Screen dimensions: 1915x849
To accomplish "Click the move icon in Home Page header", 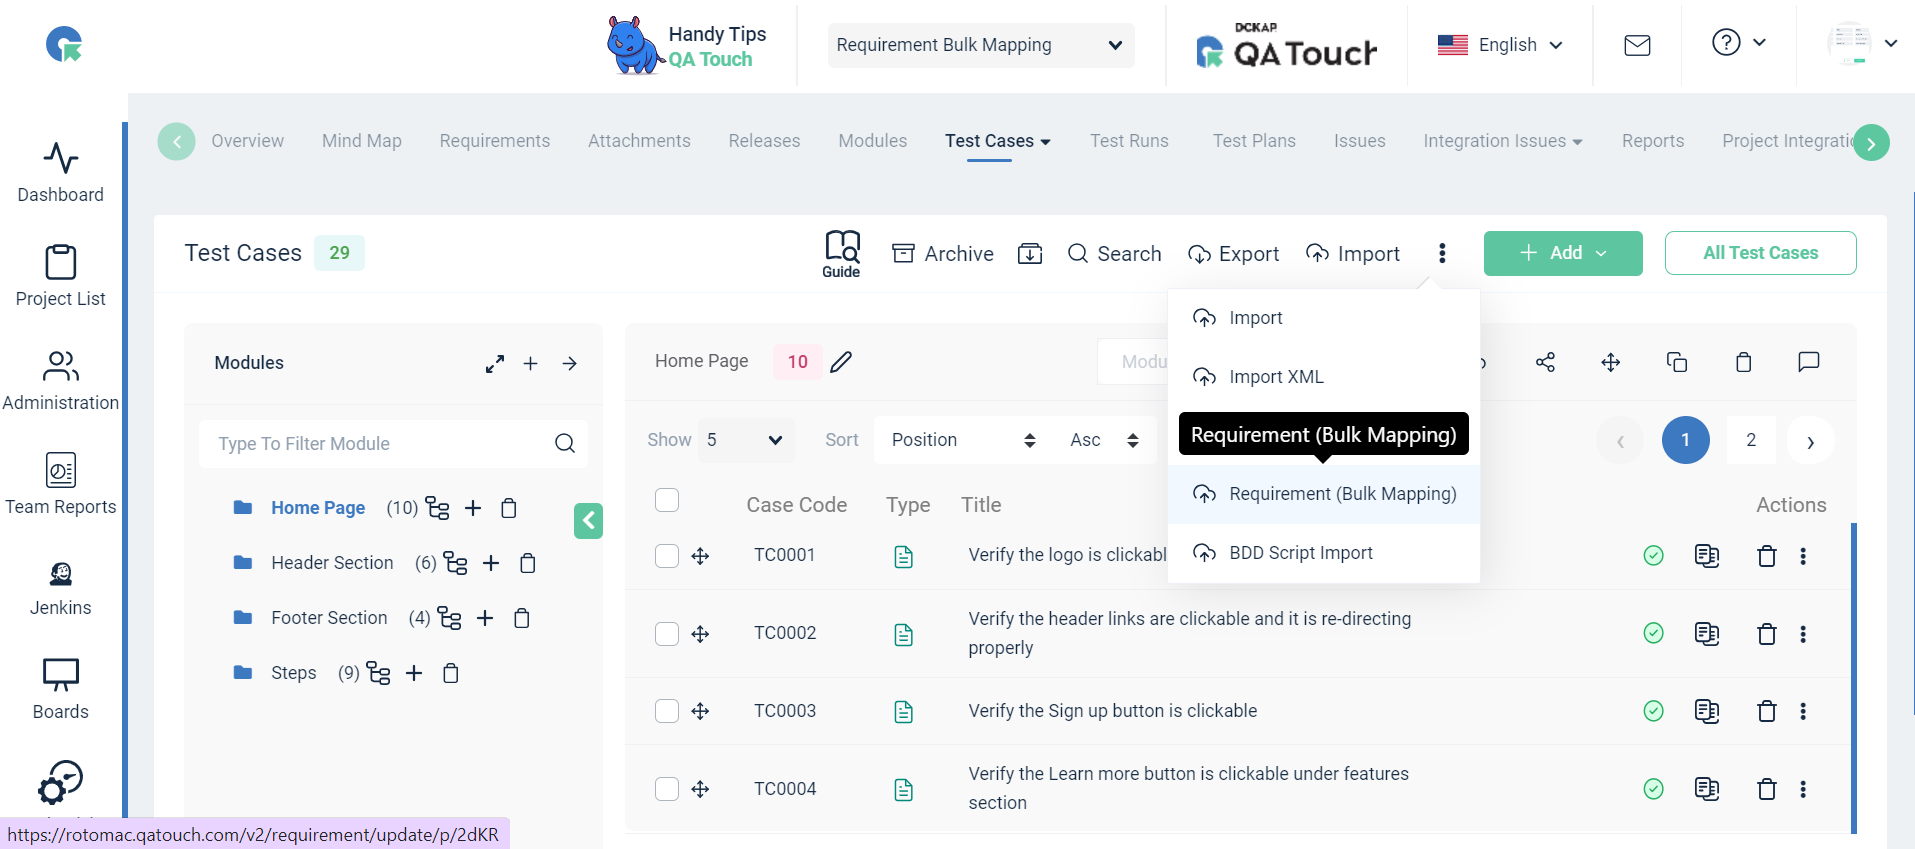I will pos(1611,362).
